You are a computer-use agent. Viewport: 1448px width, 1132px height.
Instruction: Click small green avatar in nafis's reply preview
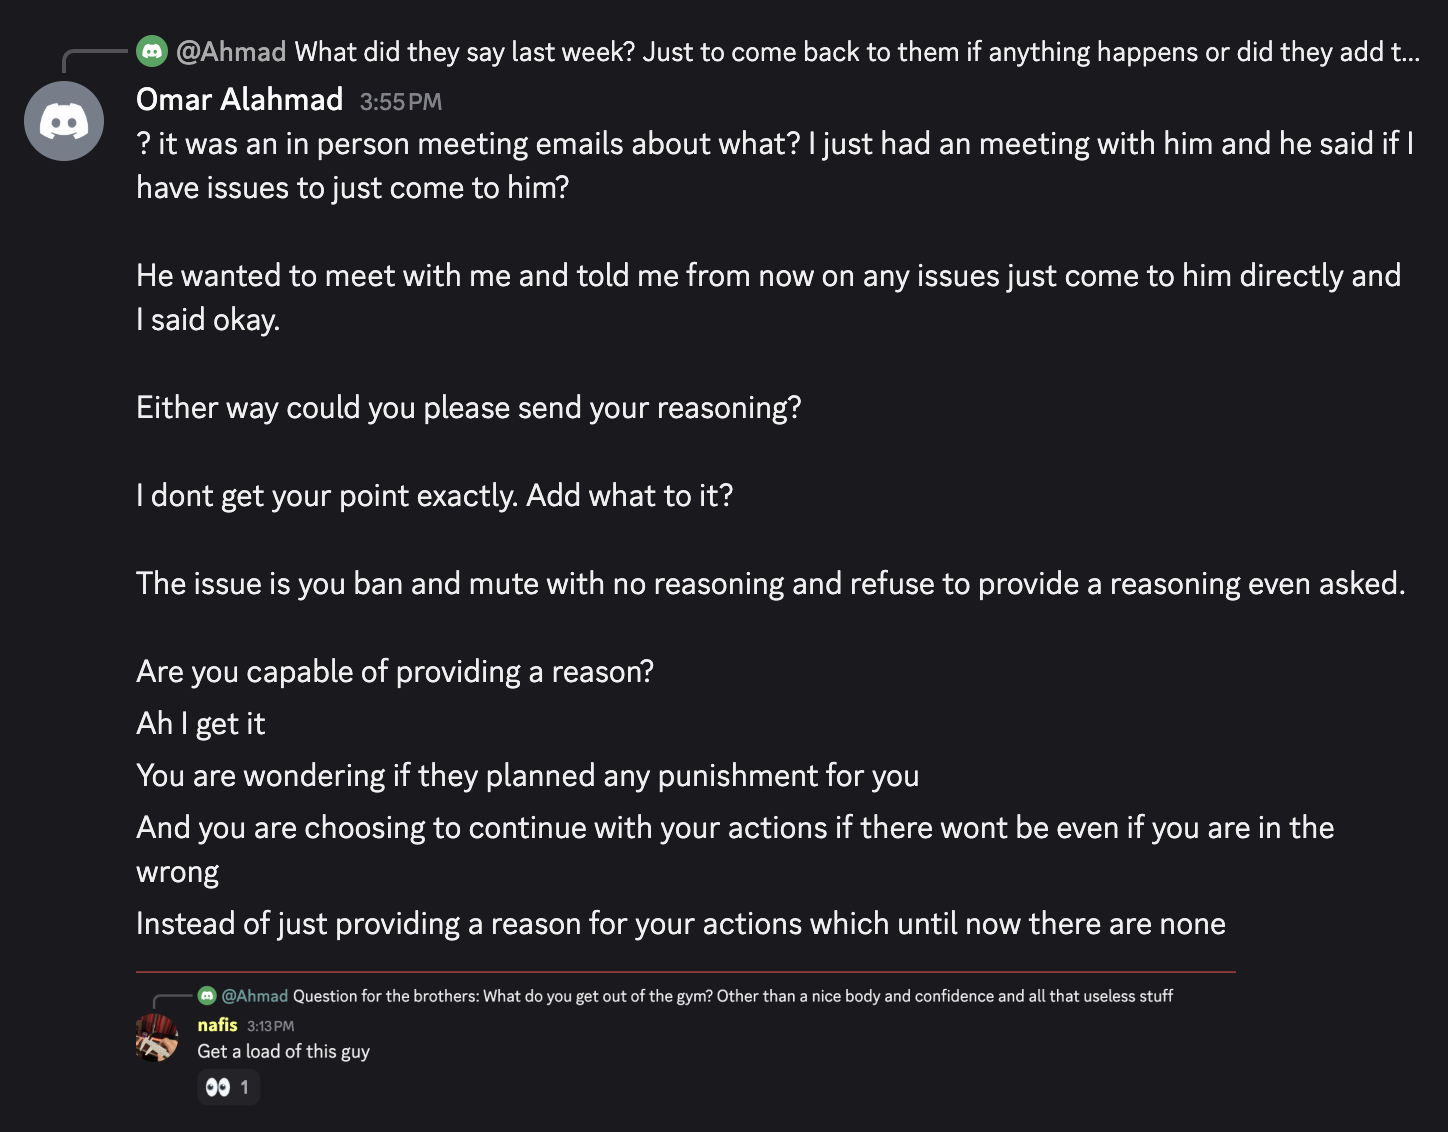[207, 995]
